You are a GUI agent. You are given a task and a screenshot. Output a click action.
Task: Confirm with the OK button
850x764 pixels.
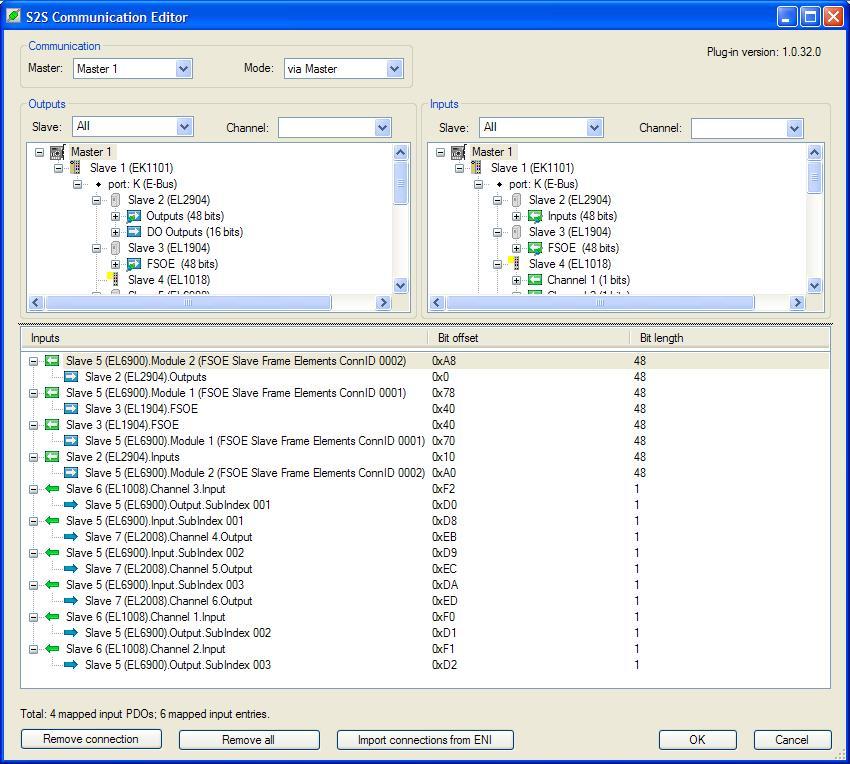(x=697, y=740)
